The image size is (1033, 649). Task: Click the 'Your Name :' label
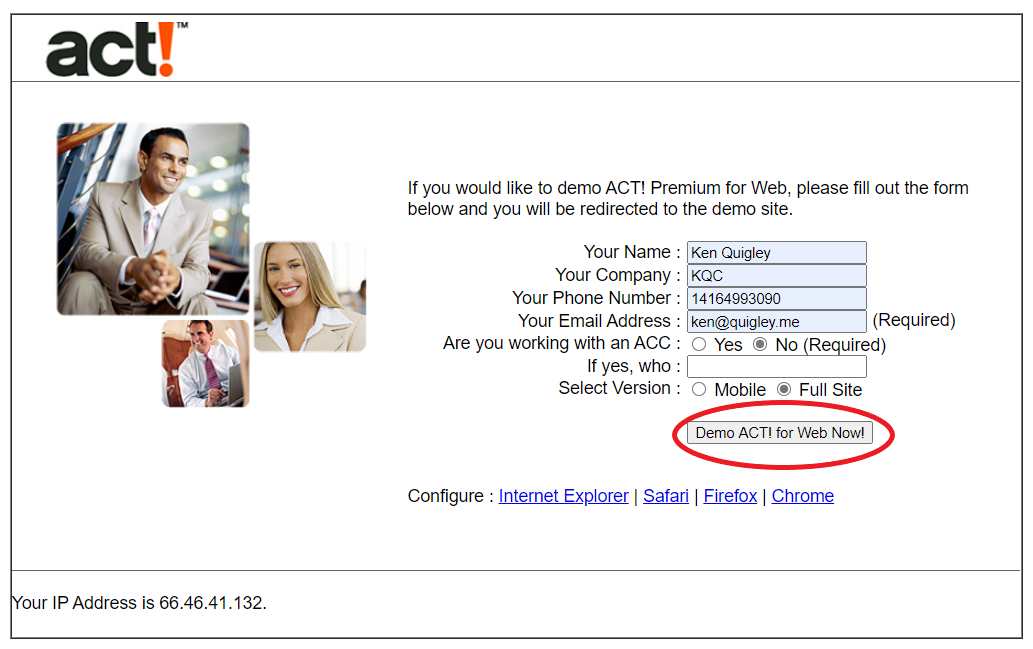pyautogui.click(x=632, y=252)
